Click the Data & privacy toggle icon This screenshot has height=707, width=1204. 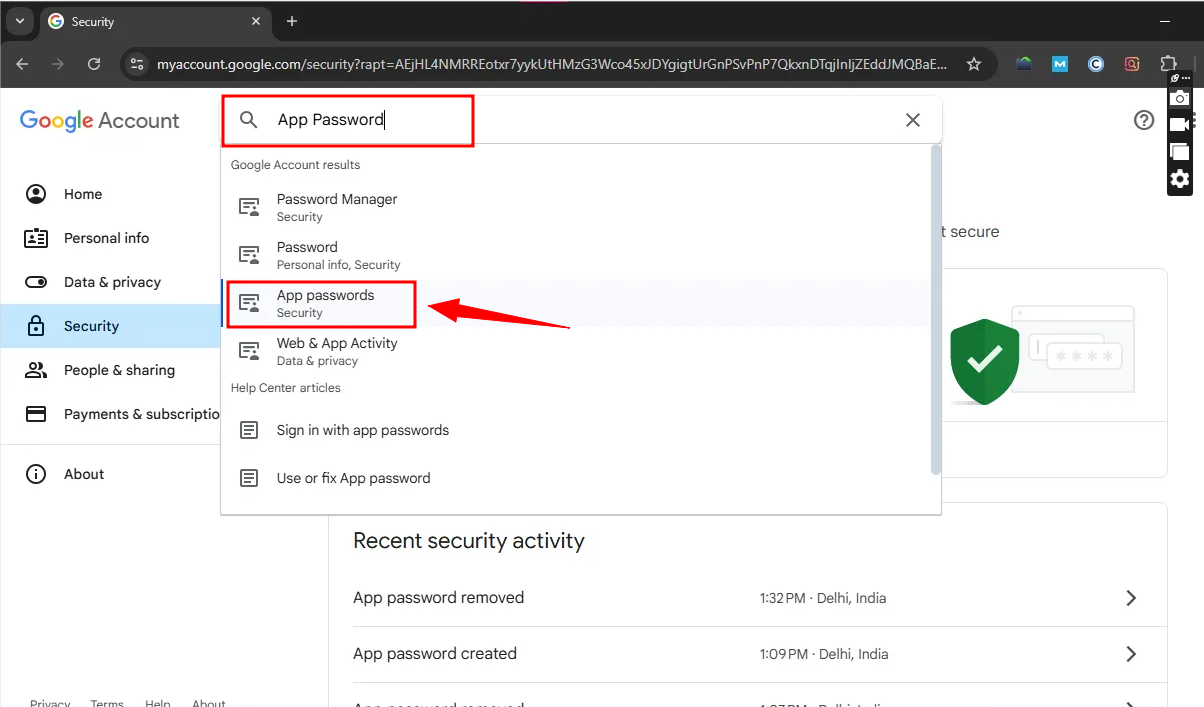click(x=36, y=282)
